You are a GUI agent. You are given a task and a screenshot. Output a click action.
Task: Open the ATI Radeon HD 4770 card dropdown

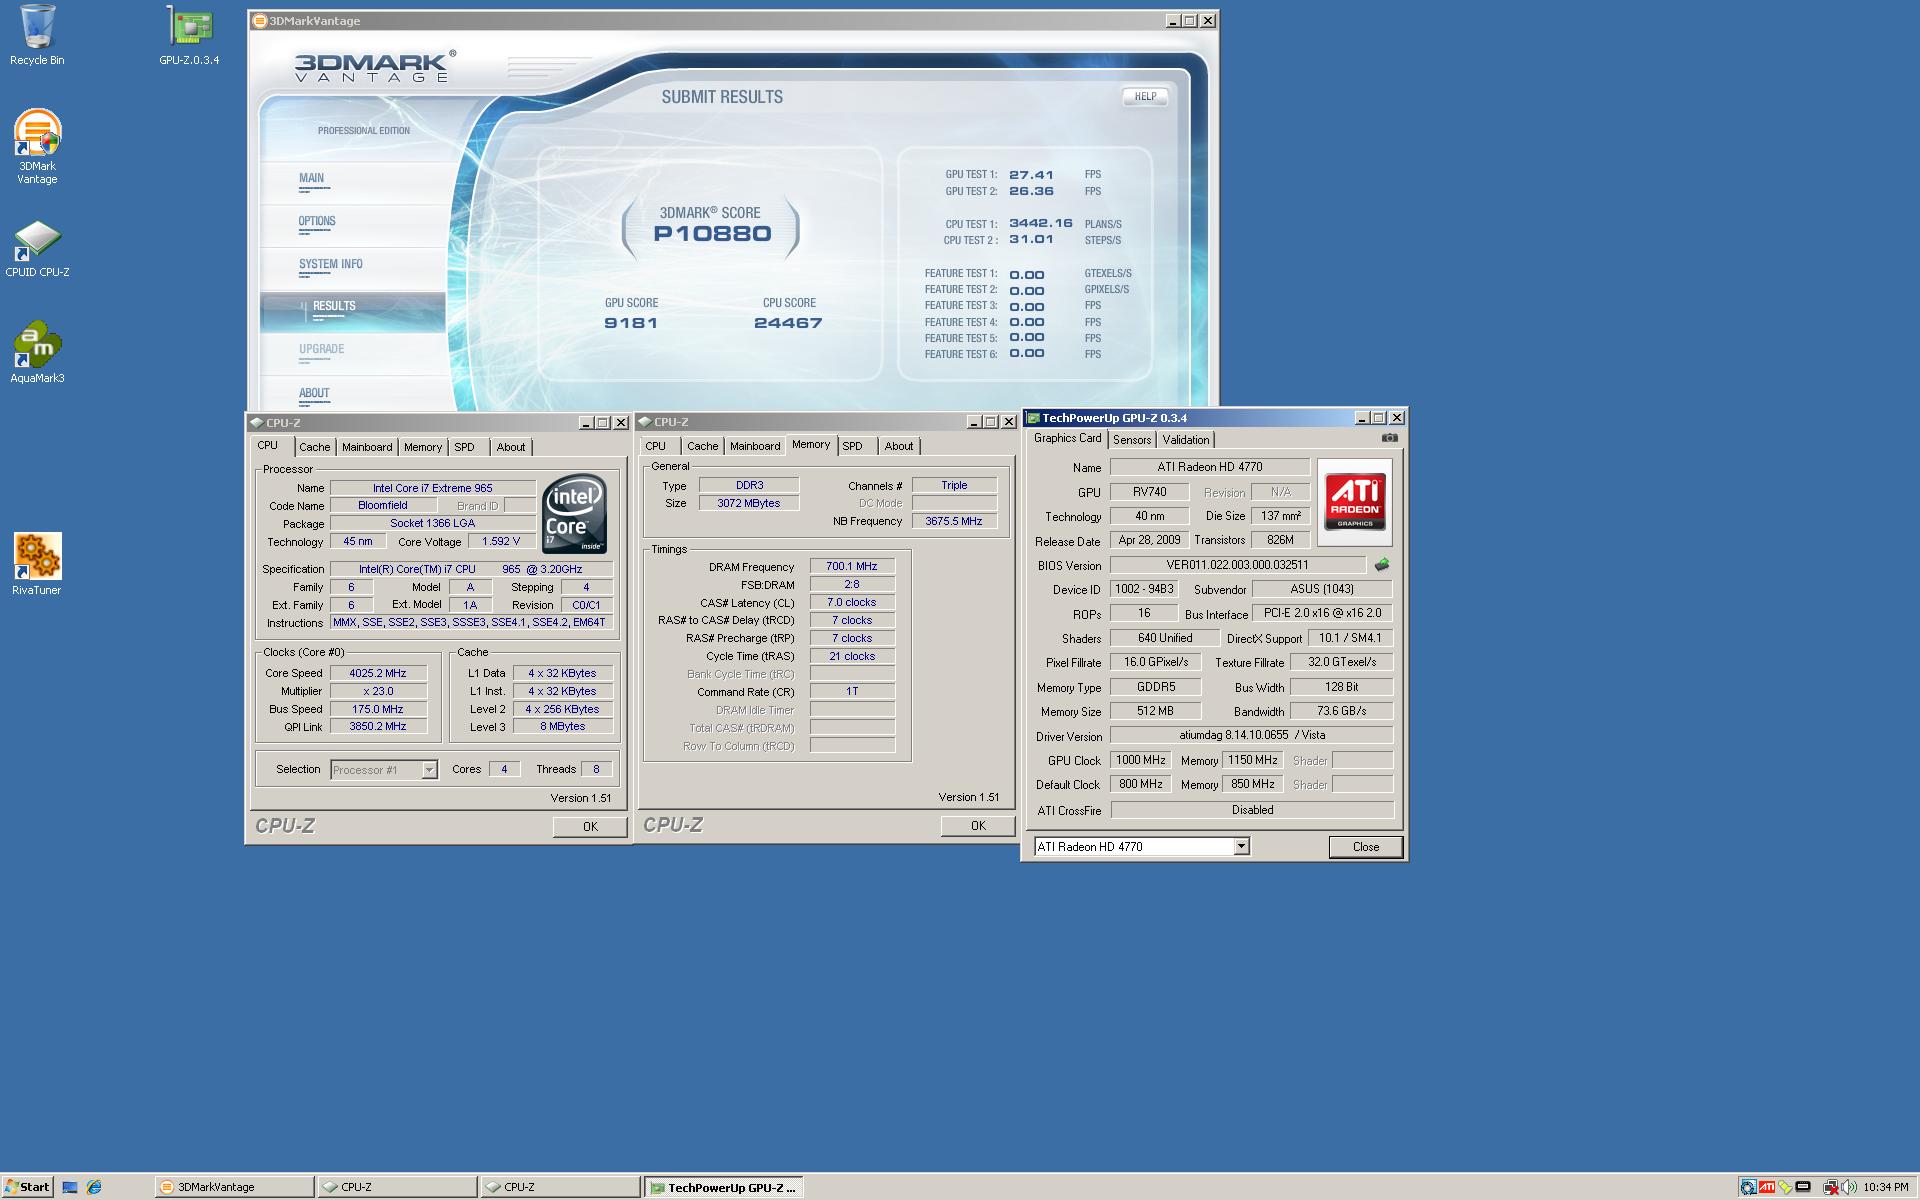pos(1241,847)
